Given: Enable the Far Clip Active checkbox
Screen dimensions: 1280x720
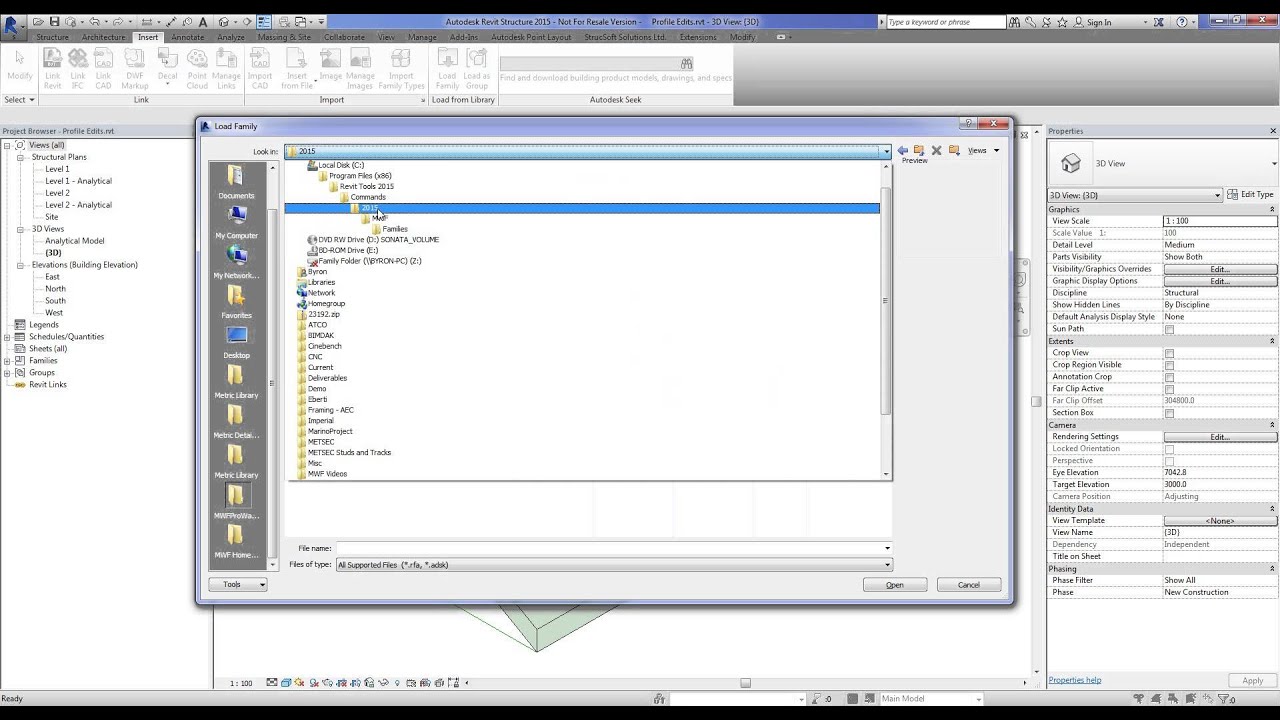Looking at the screenshot, I should (x=1169, y=389).
